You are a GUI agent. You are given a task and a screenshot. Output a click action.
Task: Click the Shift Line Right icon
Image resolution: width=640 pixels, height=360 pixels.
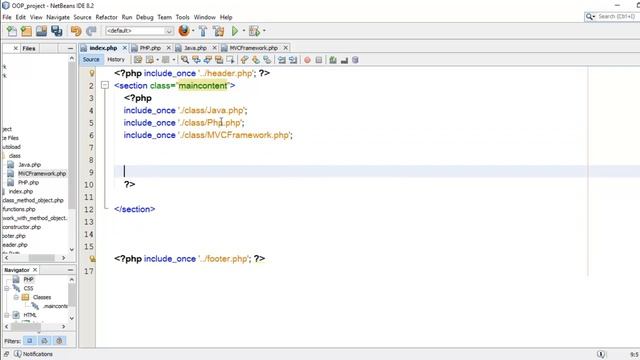pyautogui.click(x=293, y=60)
